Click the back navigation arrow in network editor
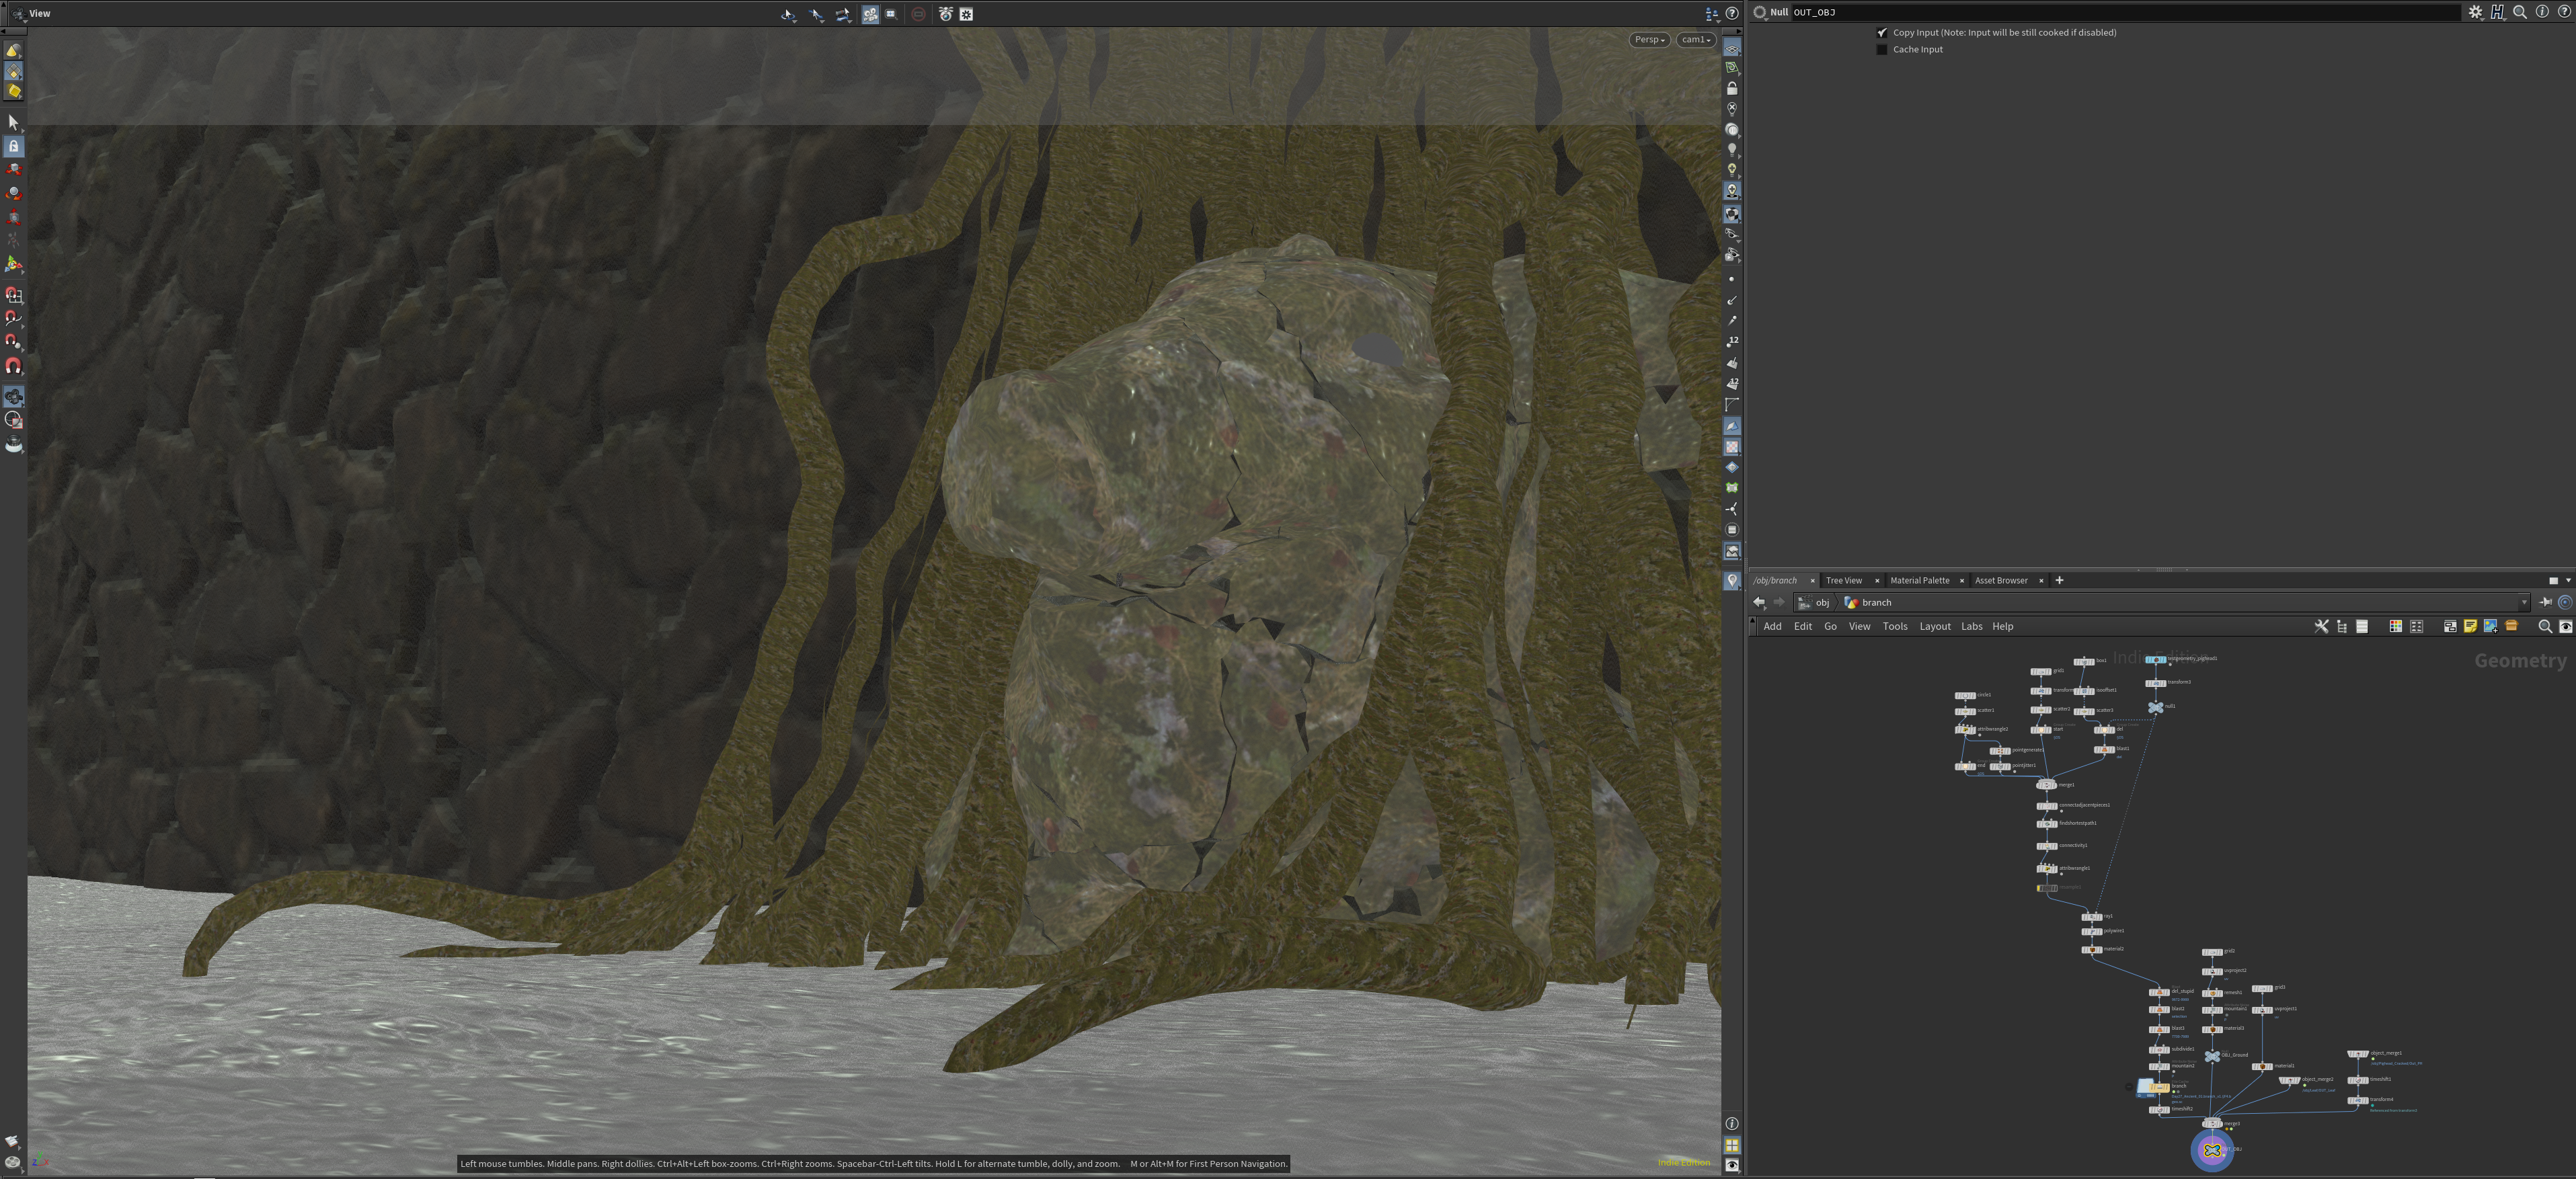 tap(1759, 602)
